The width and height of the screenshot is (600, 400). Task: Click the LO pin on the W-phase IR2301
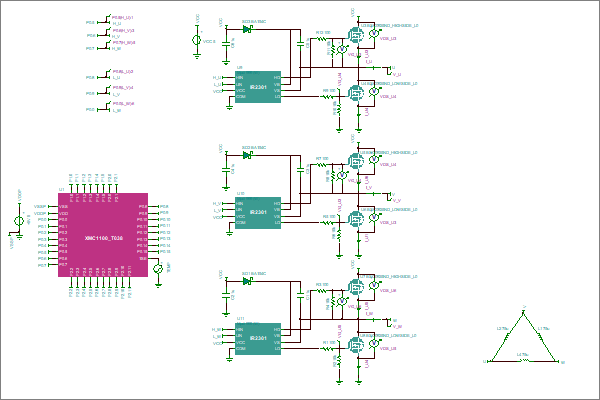277,349
